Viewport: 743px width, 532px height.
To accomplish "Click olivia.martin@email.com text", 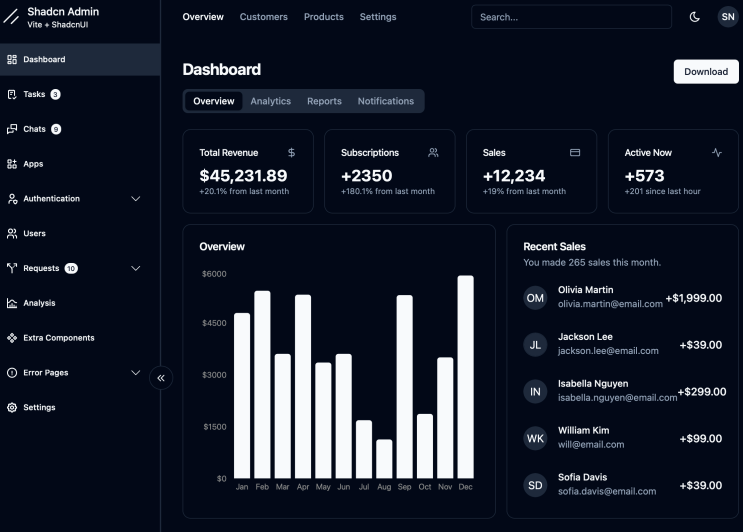I will click(610, 304).
